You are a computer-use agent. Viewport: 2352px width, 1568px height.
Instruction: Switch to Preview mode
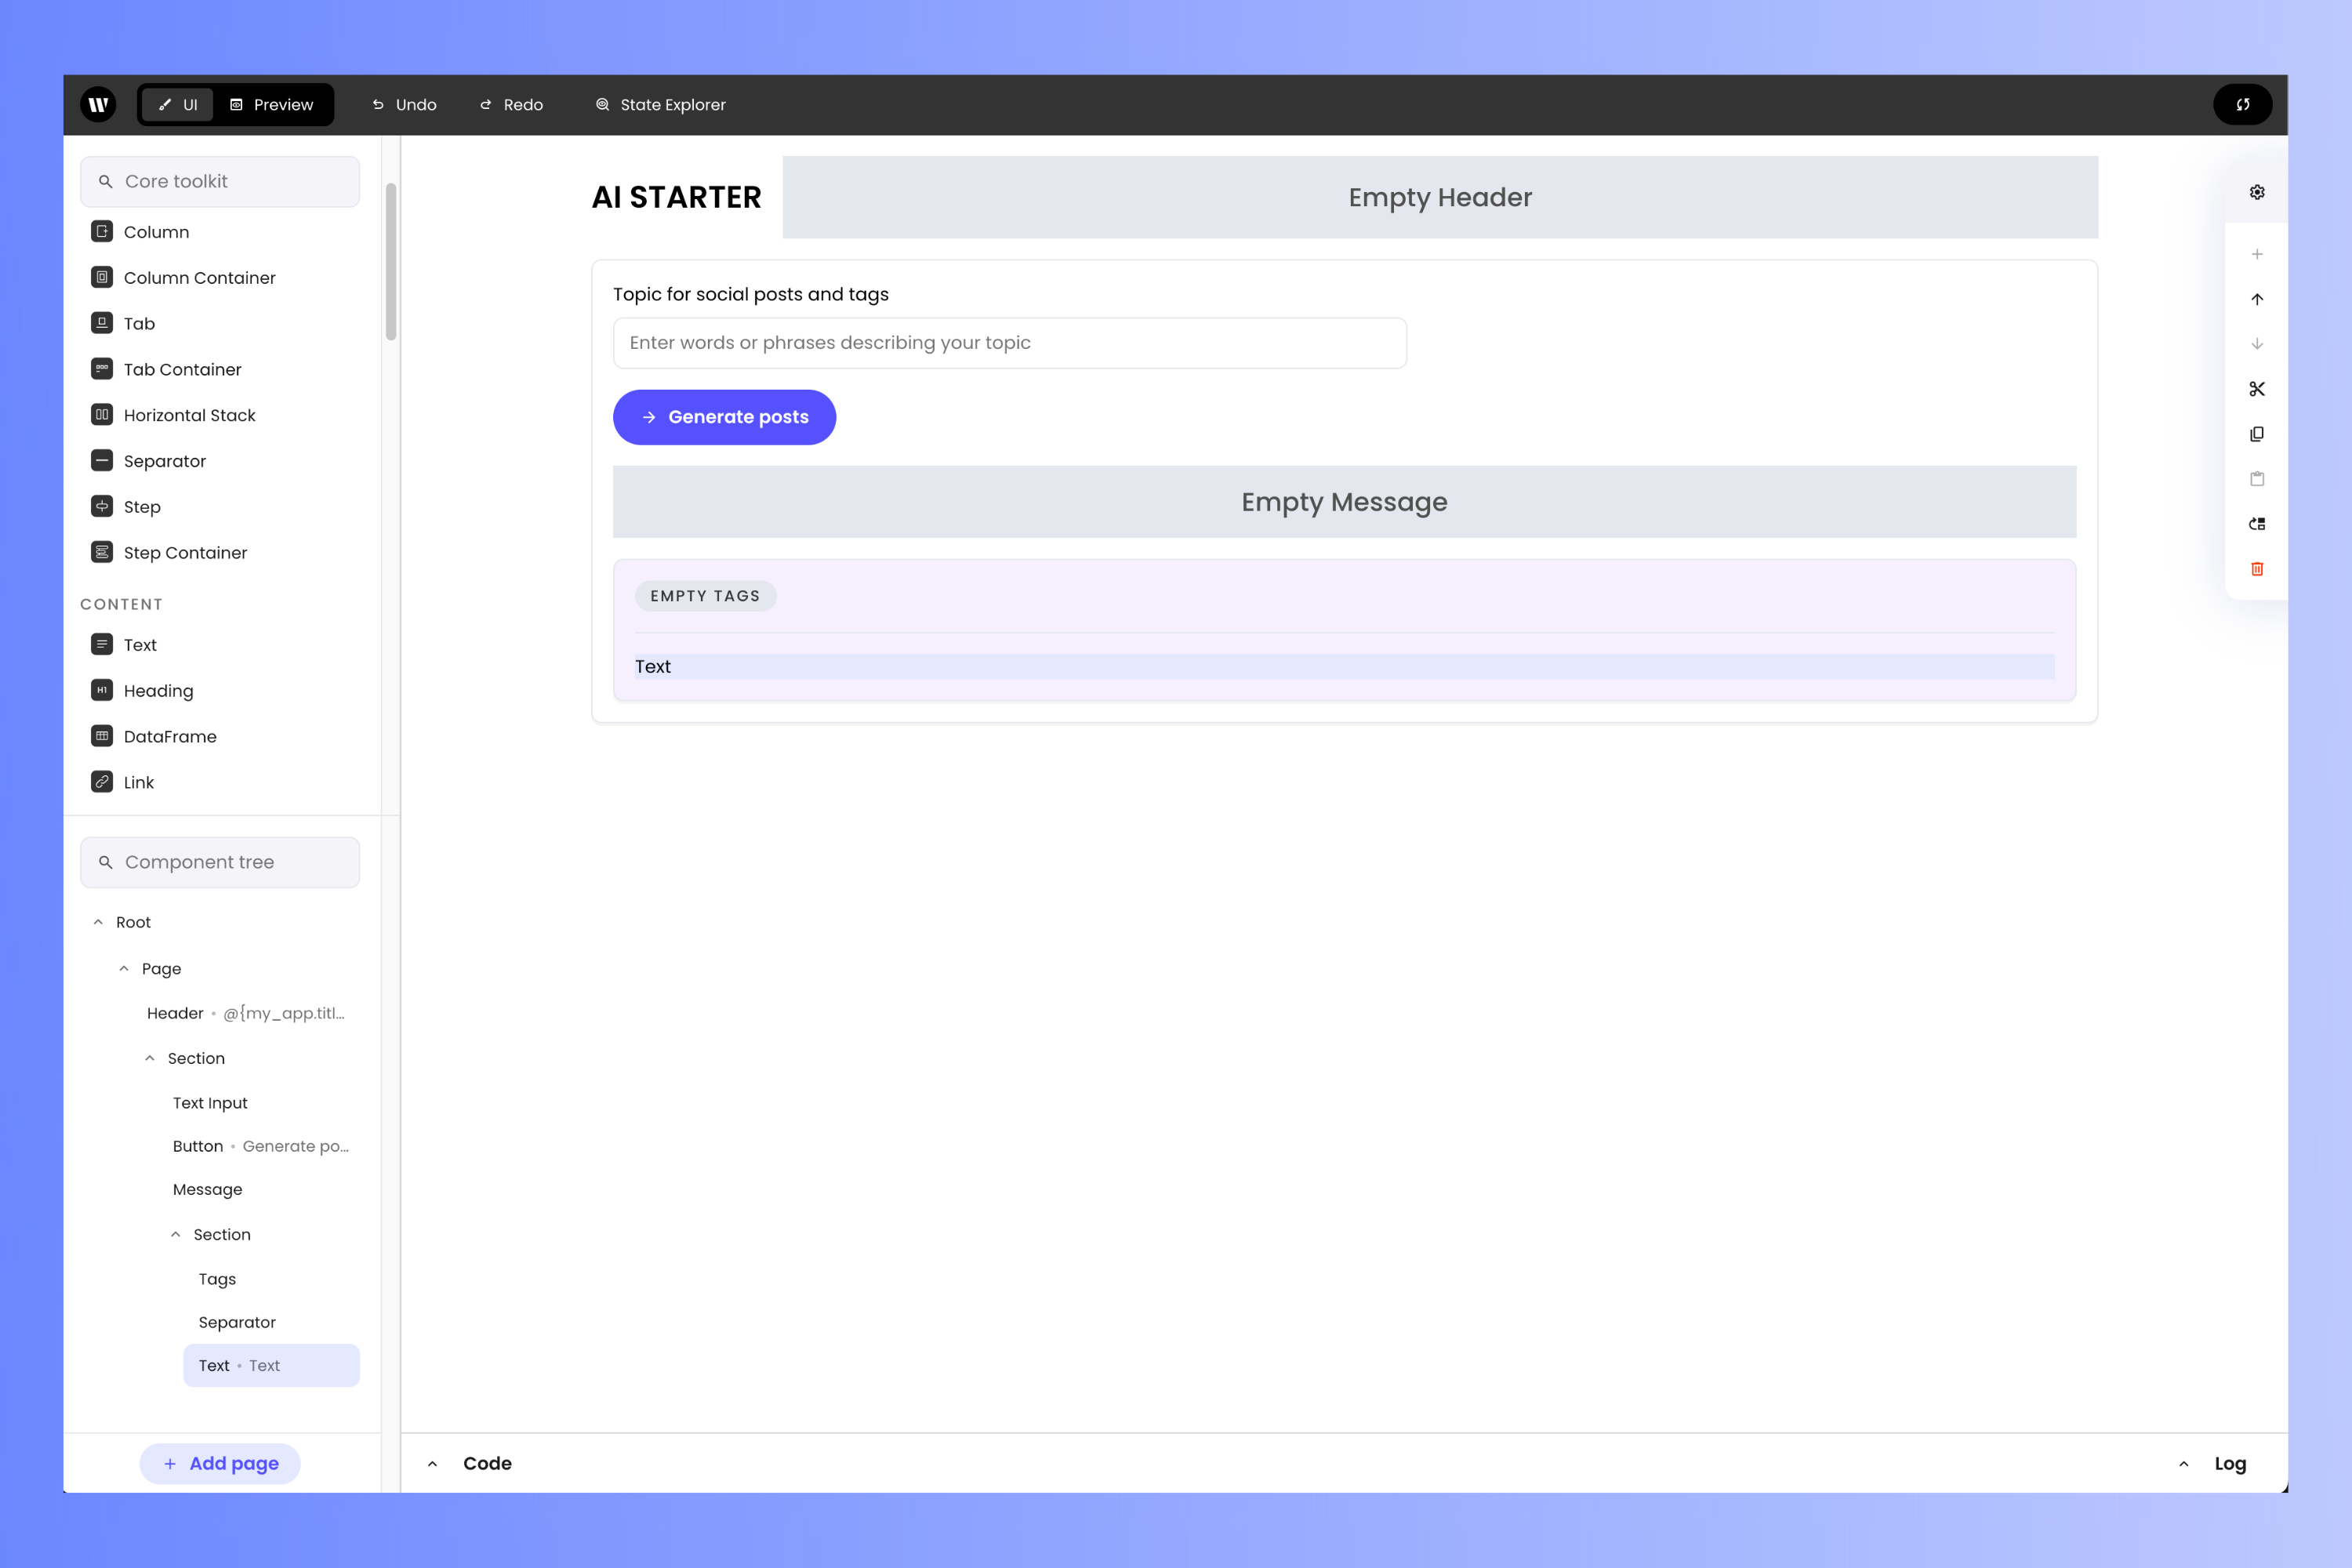click(x=272, y=104)
